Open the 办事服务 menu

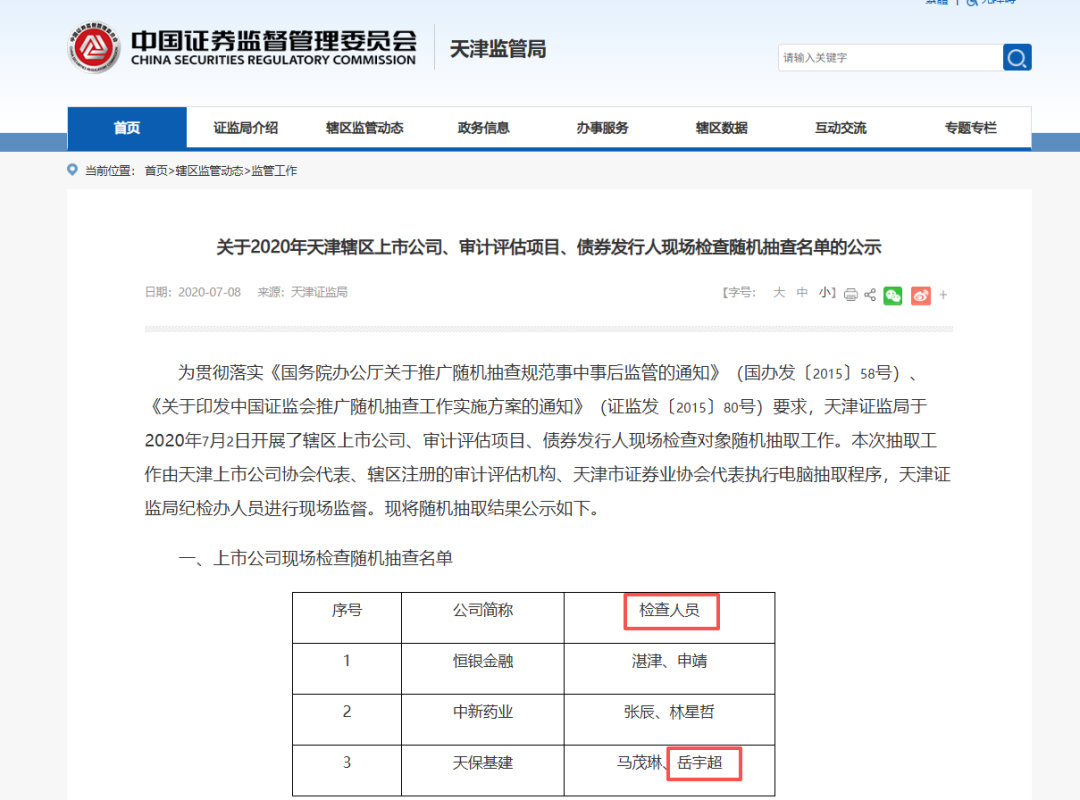pos(603,127)
